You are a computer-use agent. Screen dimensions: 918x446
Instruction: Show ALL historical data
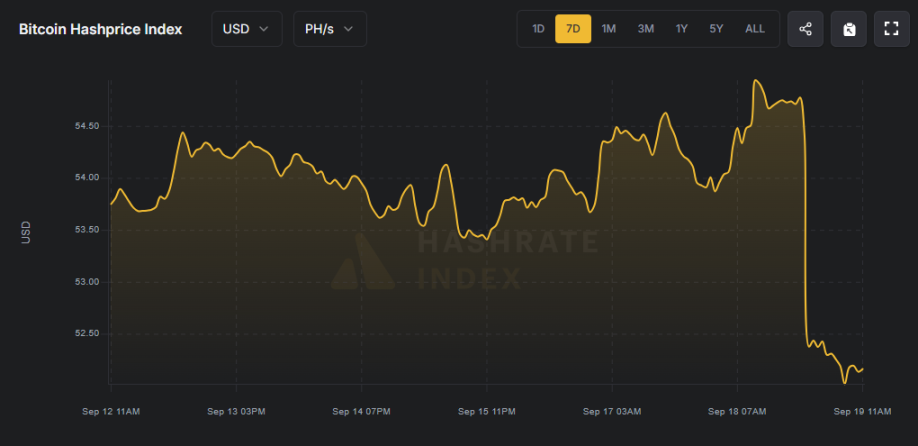pos(754,29)
